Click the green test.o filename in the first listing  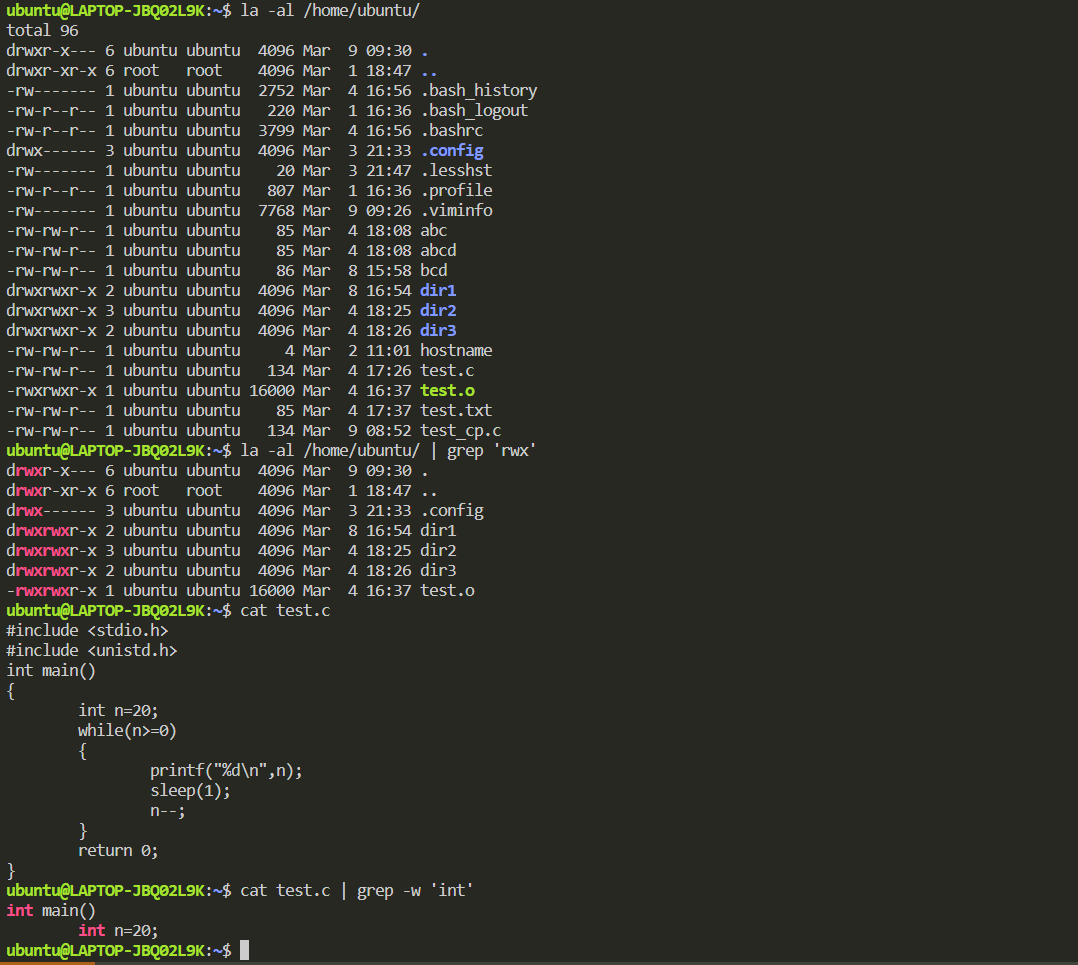447,390
